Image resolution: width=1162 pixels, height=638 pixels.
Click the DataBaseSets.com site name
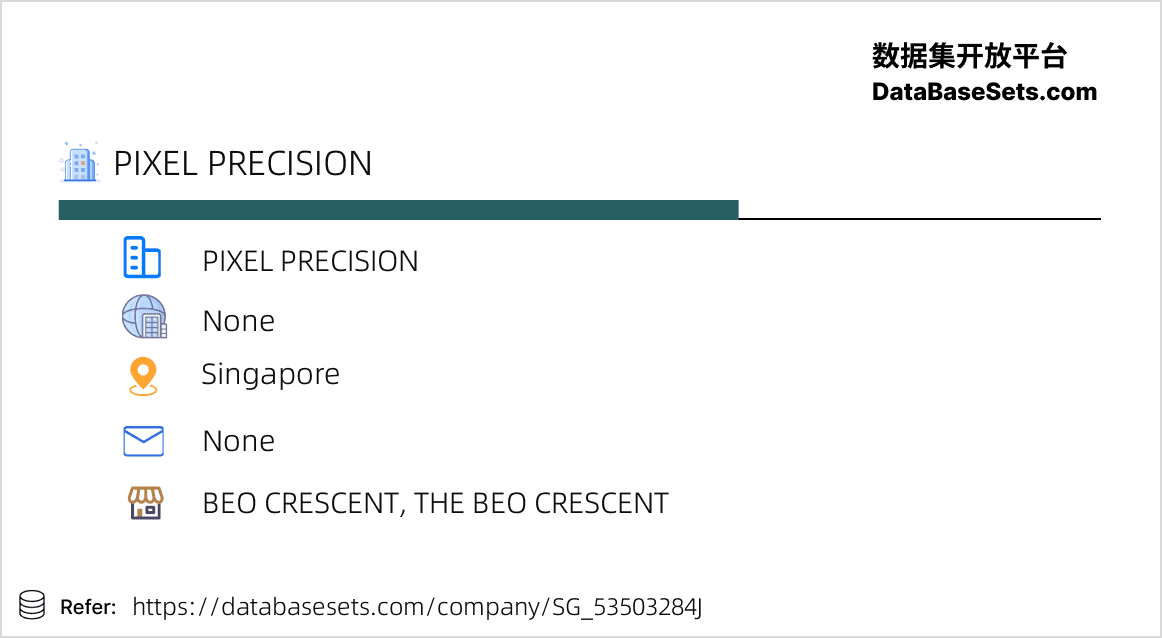(x=984, y=92)
